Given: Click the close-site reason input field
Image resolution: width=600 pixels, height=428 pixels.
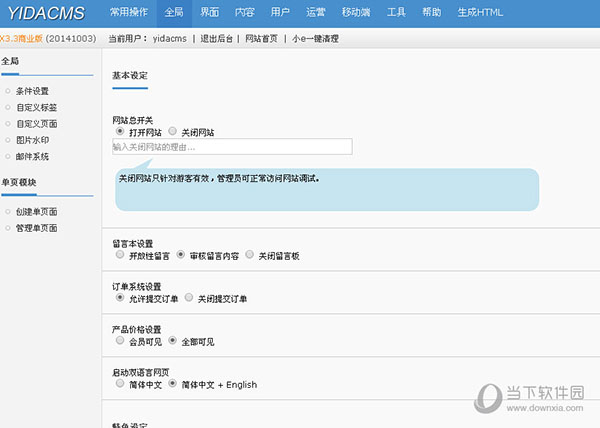Looking at the screenshot, I should (232, 147).
